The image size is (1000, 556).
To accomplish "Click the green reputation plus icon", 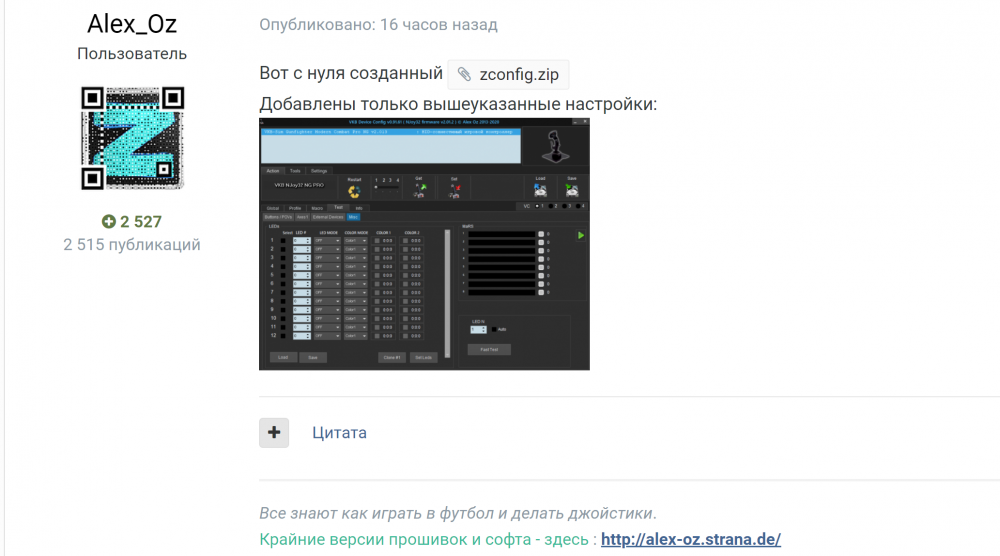I will click(x=109, y=221).
